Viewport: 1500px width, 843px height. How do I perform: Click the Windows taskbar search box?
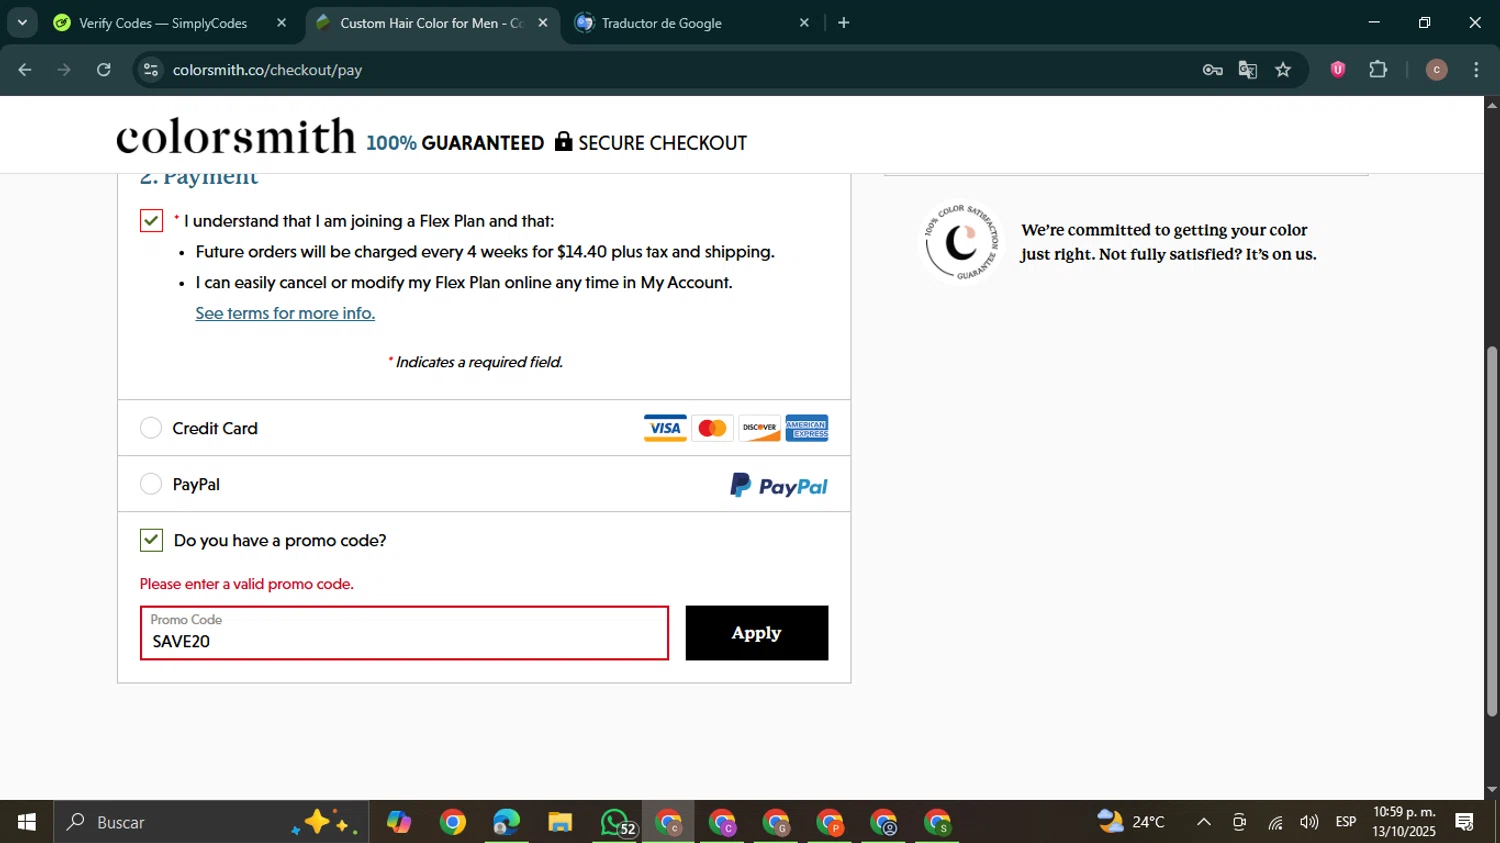[x=211, y=822]
